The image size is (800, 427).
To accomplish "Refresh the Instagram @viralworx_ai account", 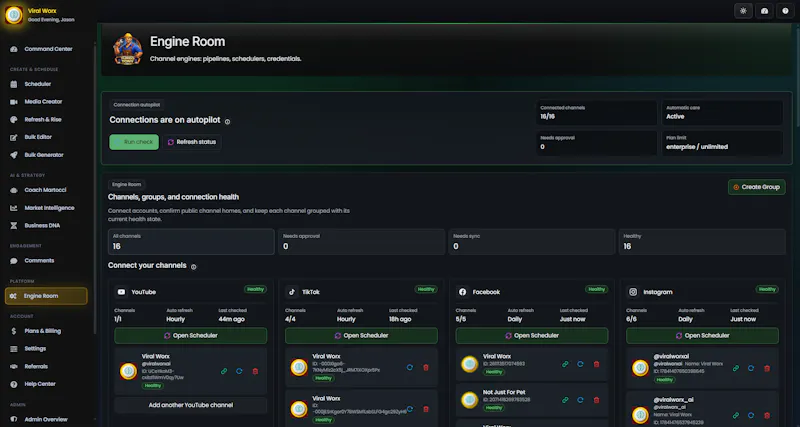I will coord(751,416).
